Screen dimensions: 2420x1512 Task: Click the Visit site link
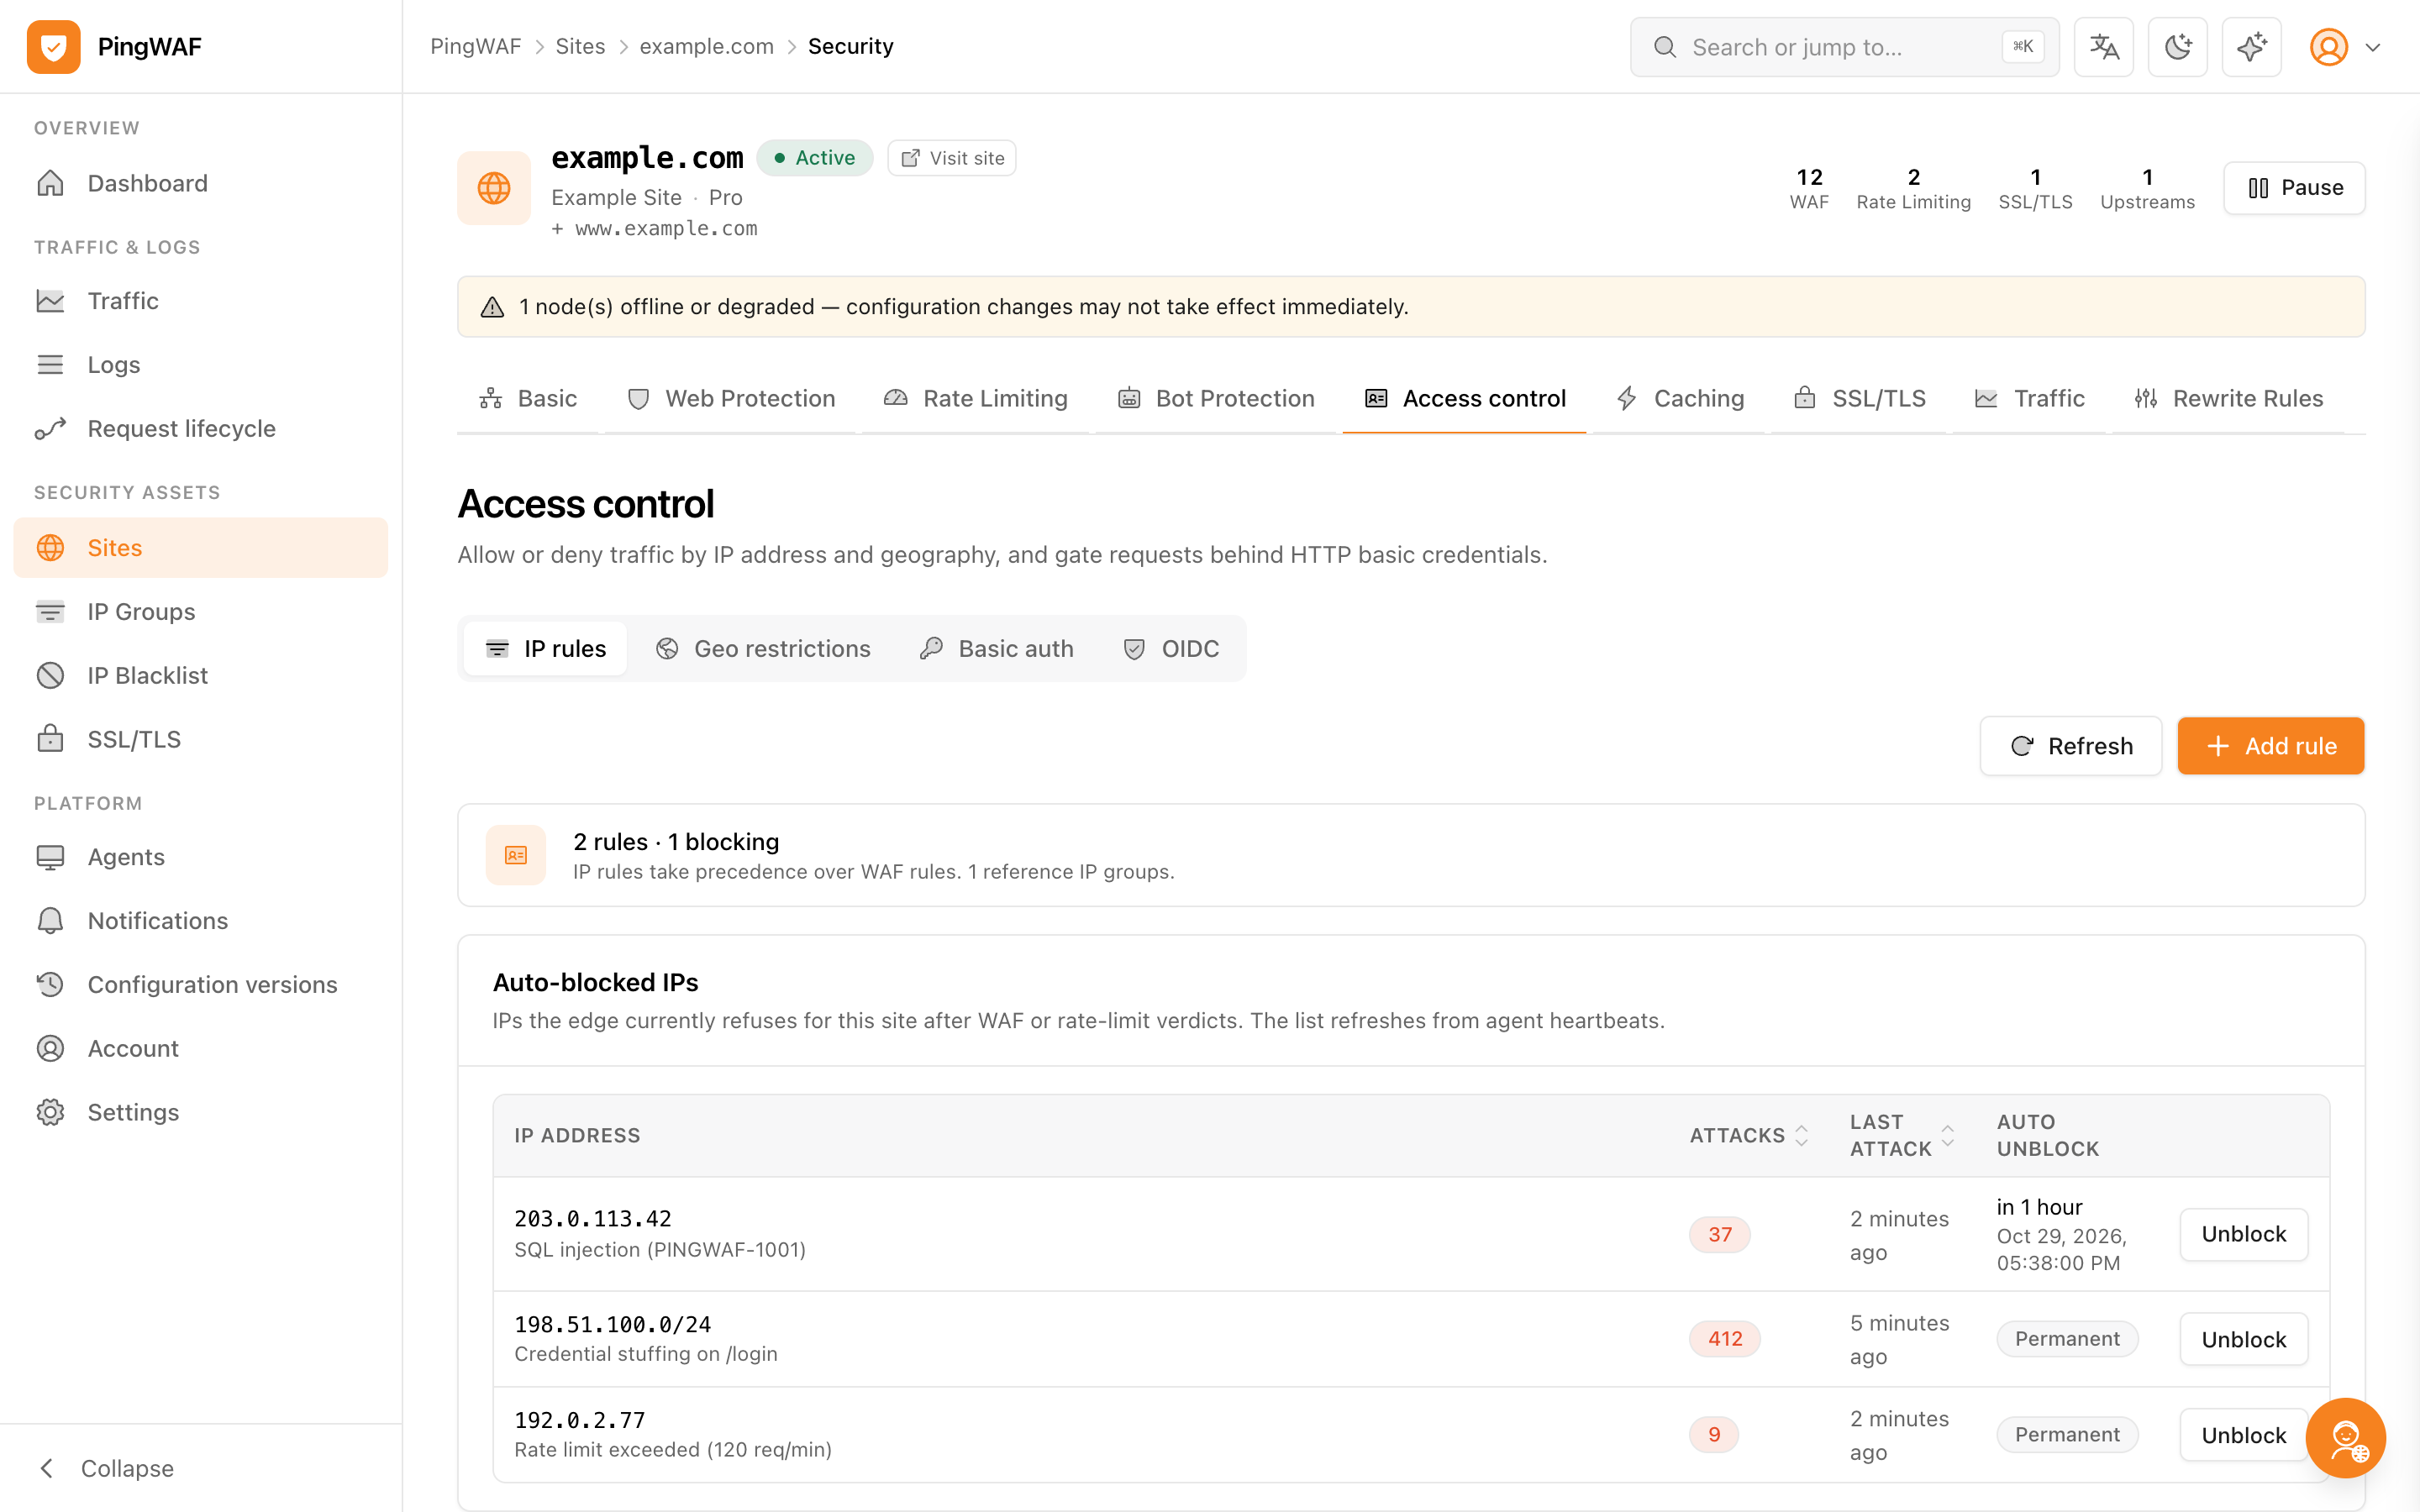tap(952, 158)
